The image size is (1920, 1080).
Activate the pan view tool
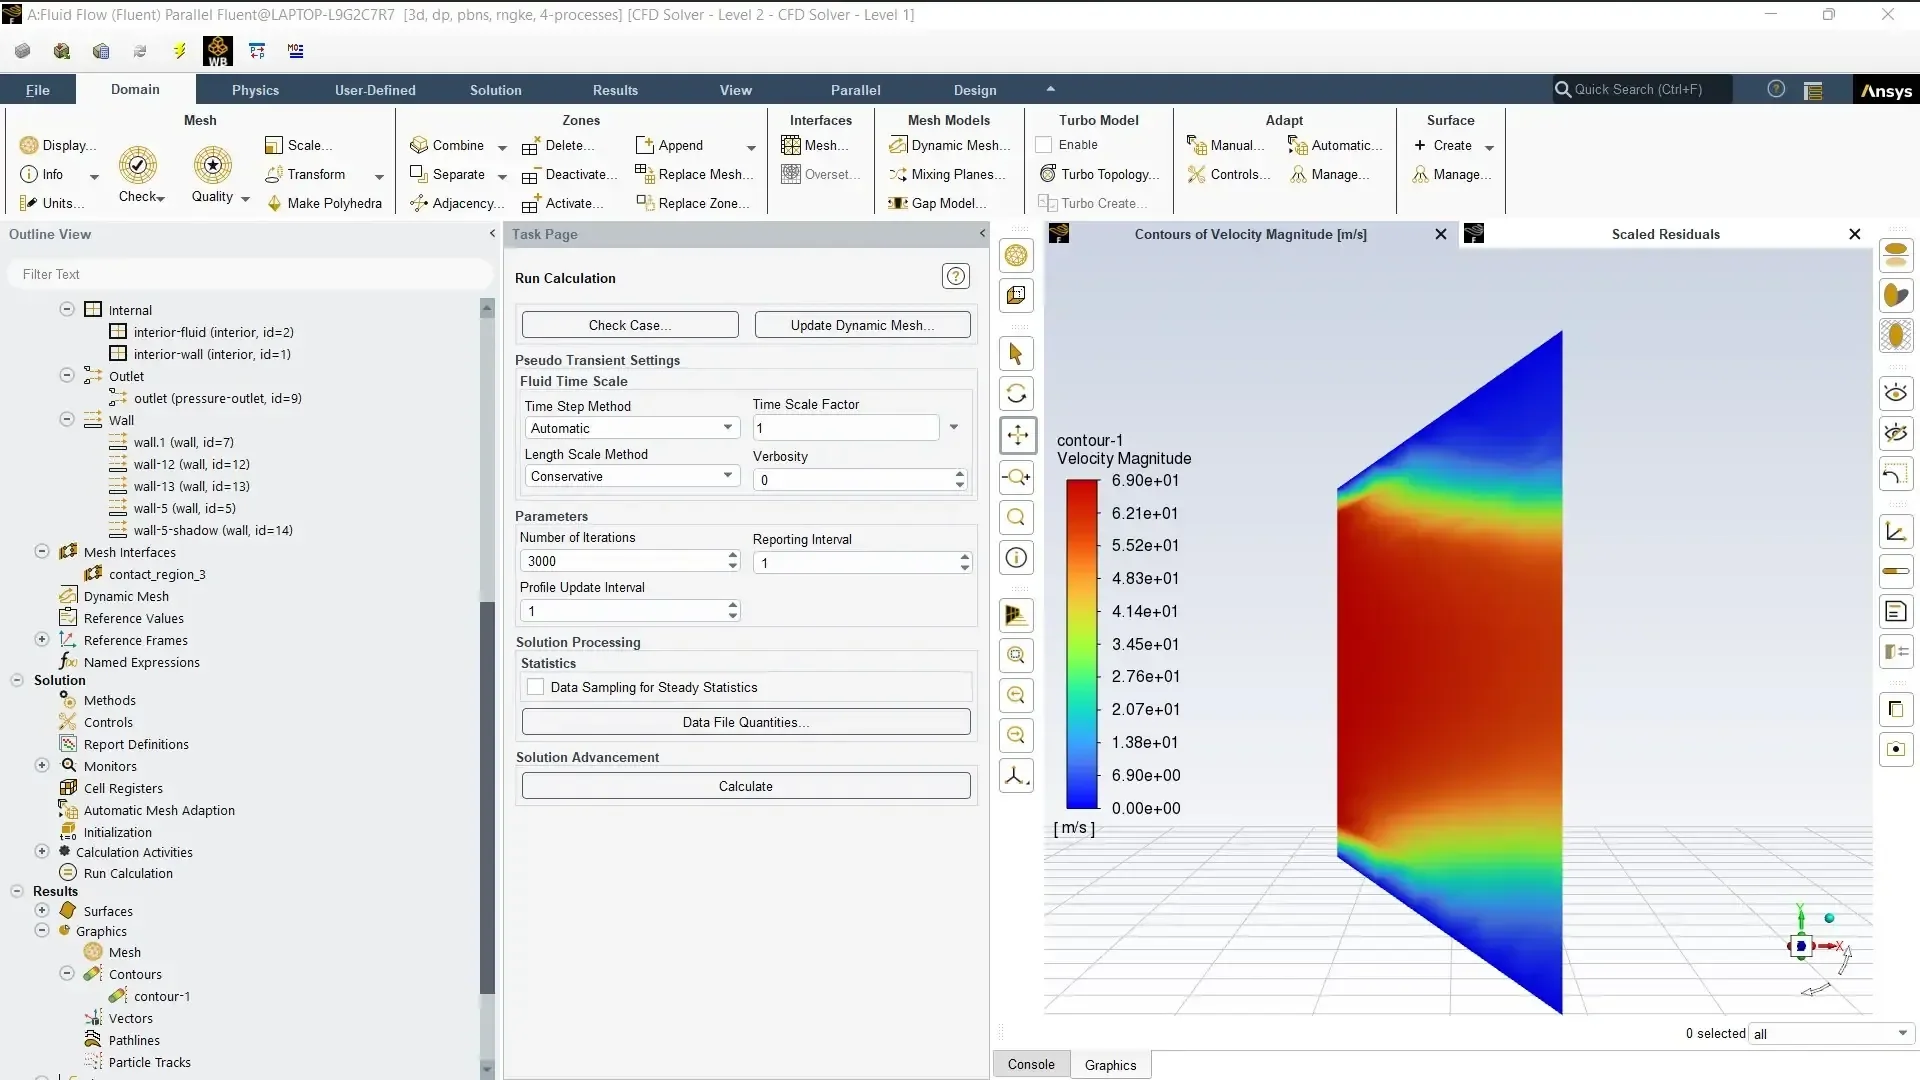[x=1018, y=435]
